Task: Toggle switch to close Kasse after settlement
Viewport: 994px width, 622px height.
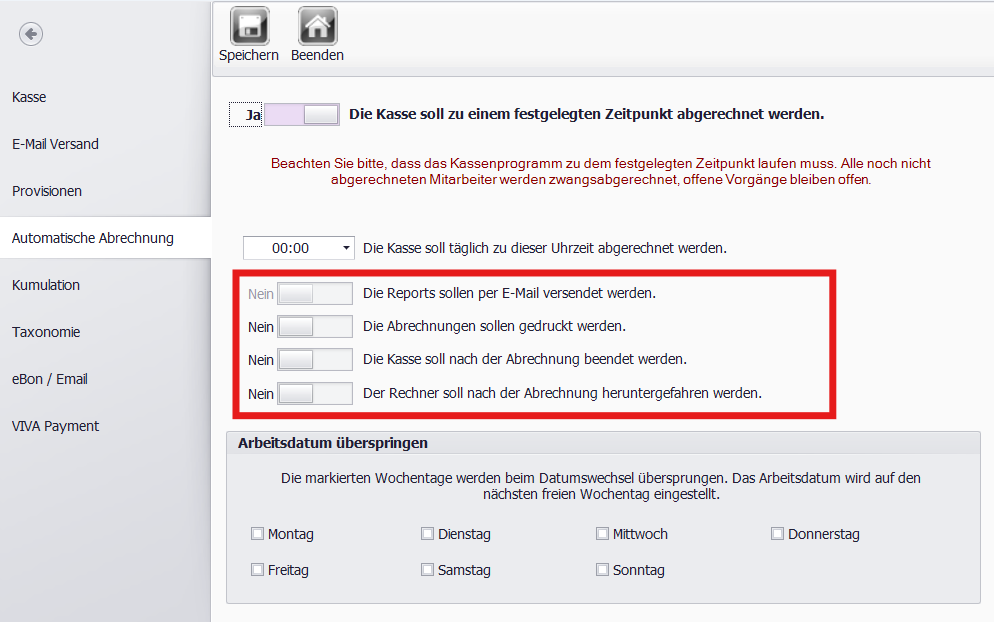Action: 314,360
